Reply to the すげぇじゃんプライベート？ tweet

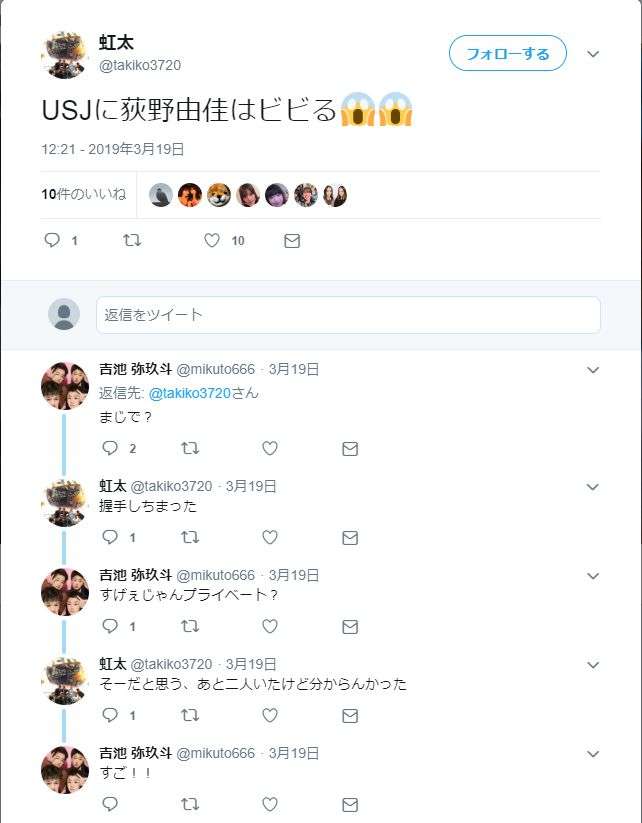tap(110, 626)
